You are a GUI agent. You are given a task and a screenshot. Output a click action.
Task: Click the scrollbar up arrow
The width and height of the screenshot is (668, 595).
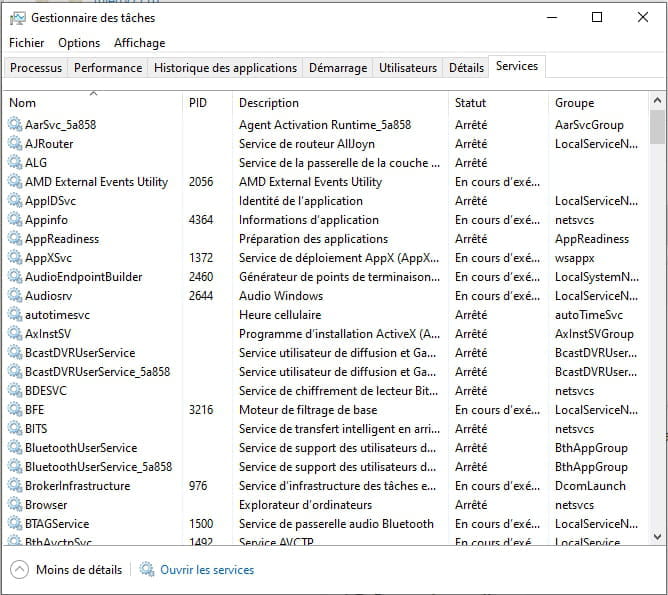pos(657,101)
